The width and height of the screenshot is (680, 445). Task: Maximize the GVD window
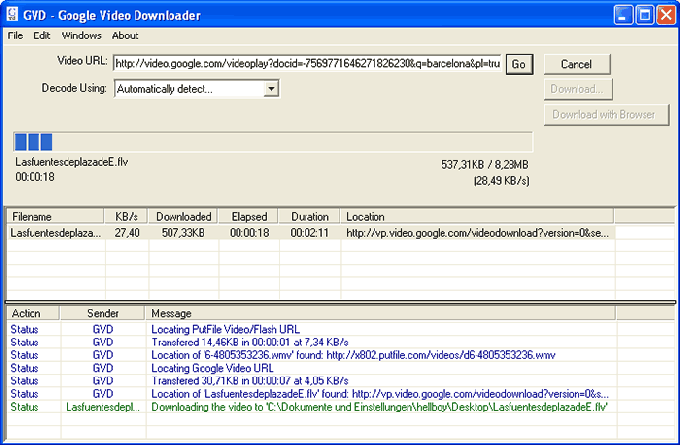[x=644, y=15]
